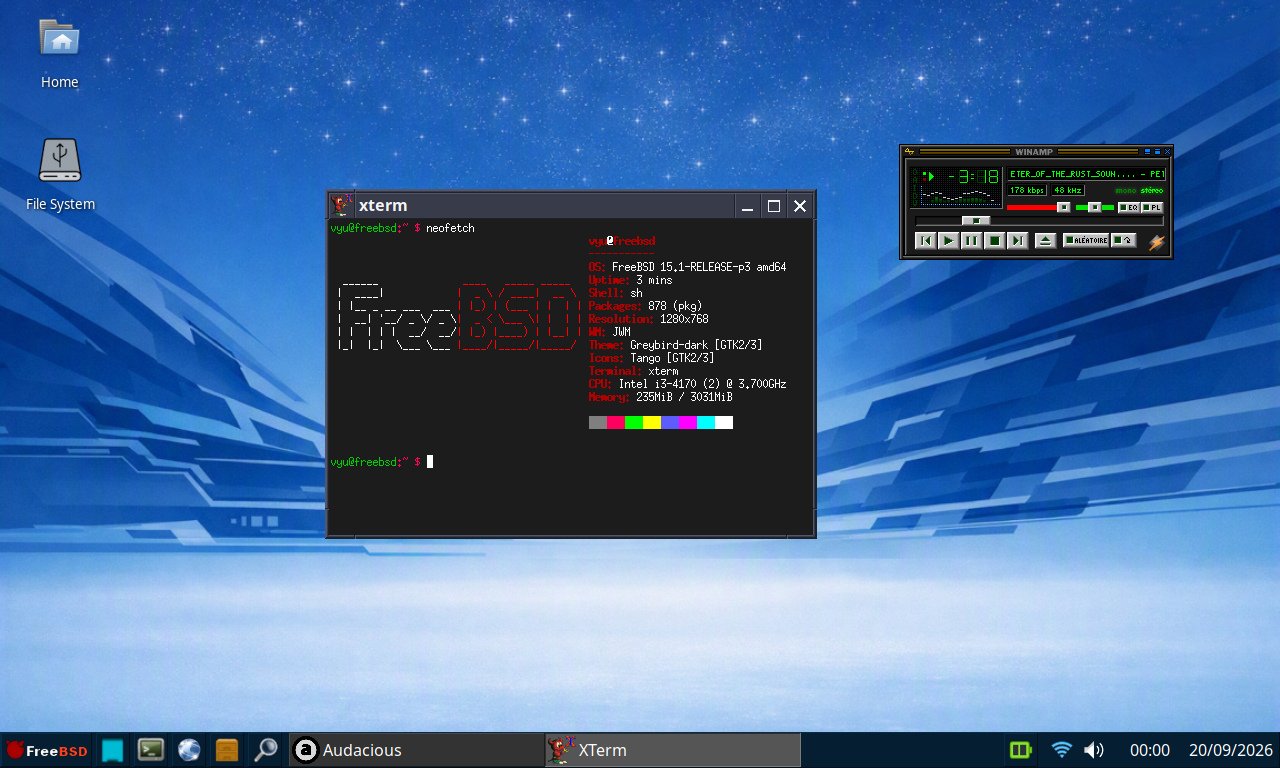The image size is (1280, 768).
Task: Pause playback in Winamp
Action: click(971, 240)
